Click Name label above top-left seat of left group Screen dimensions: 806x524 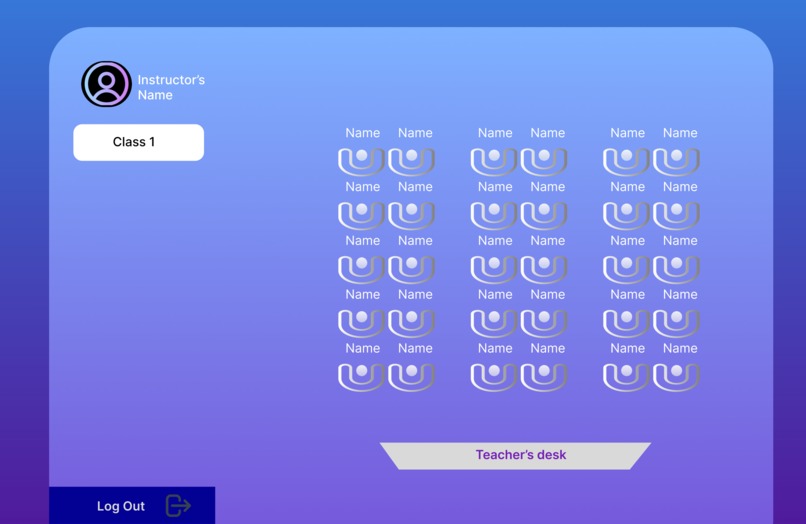point(363,133)
